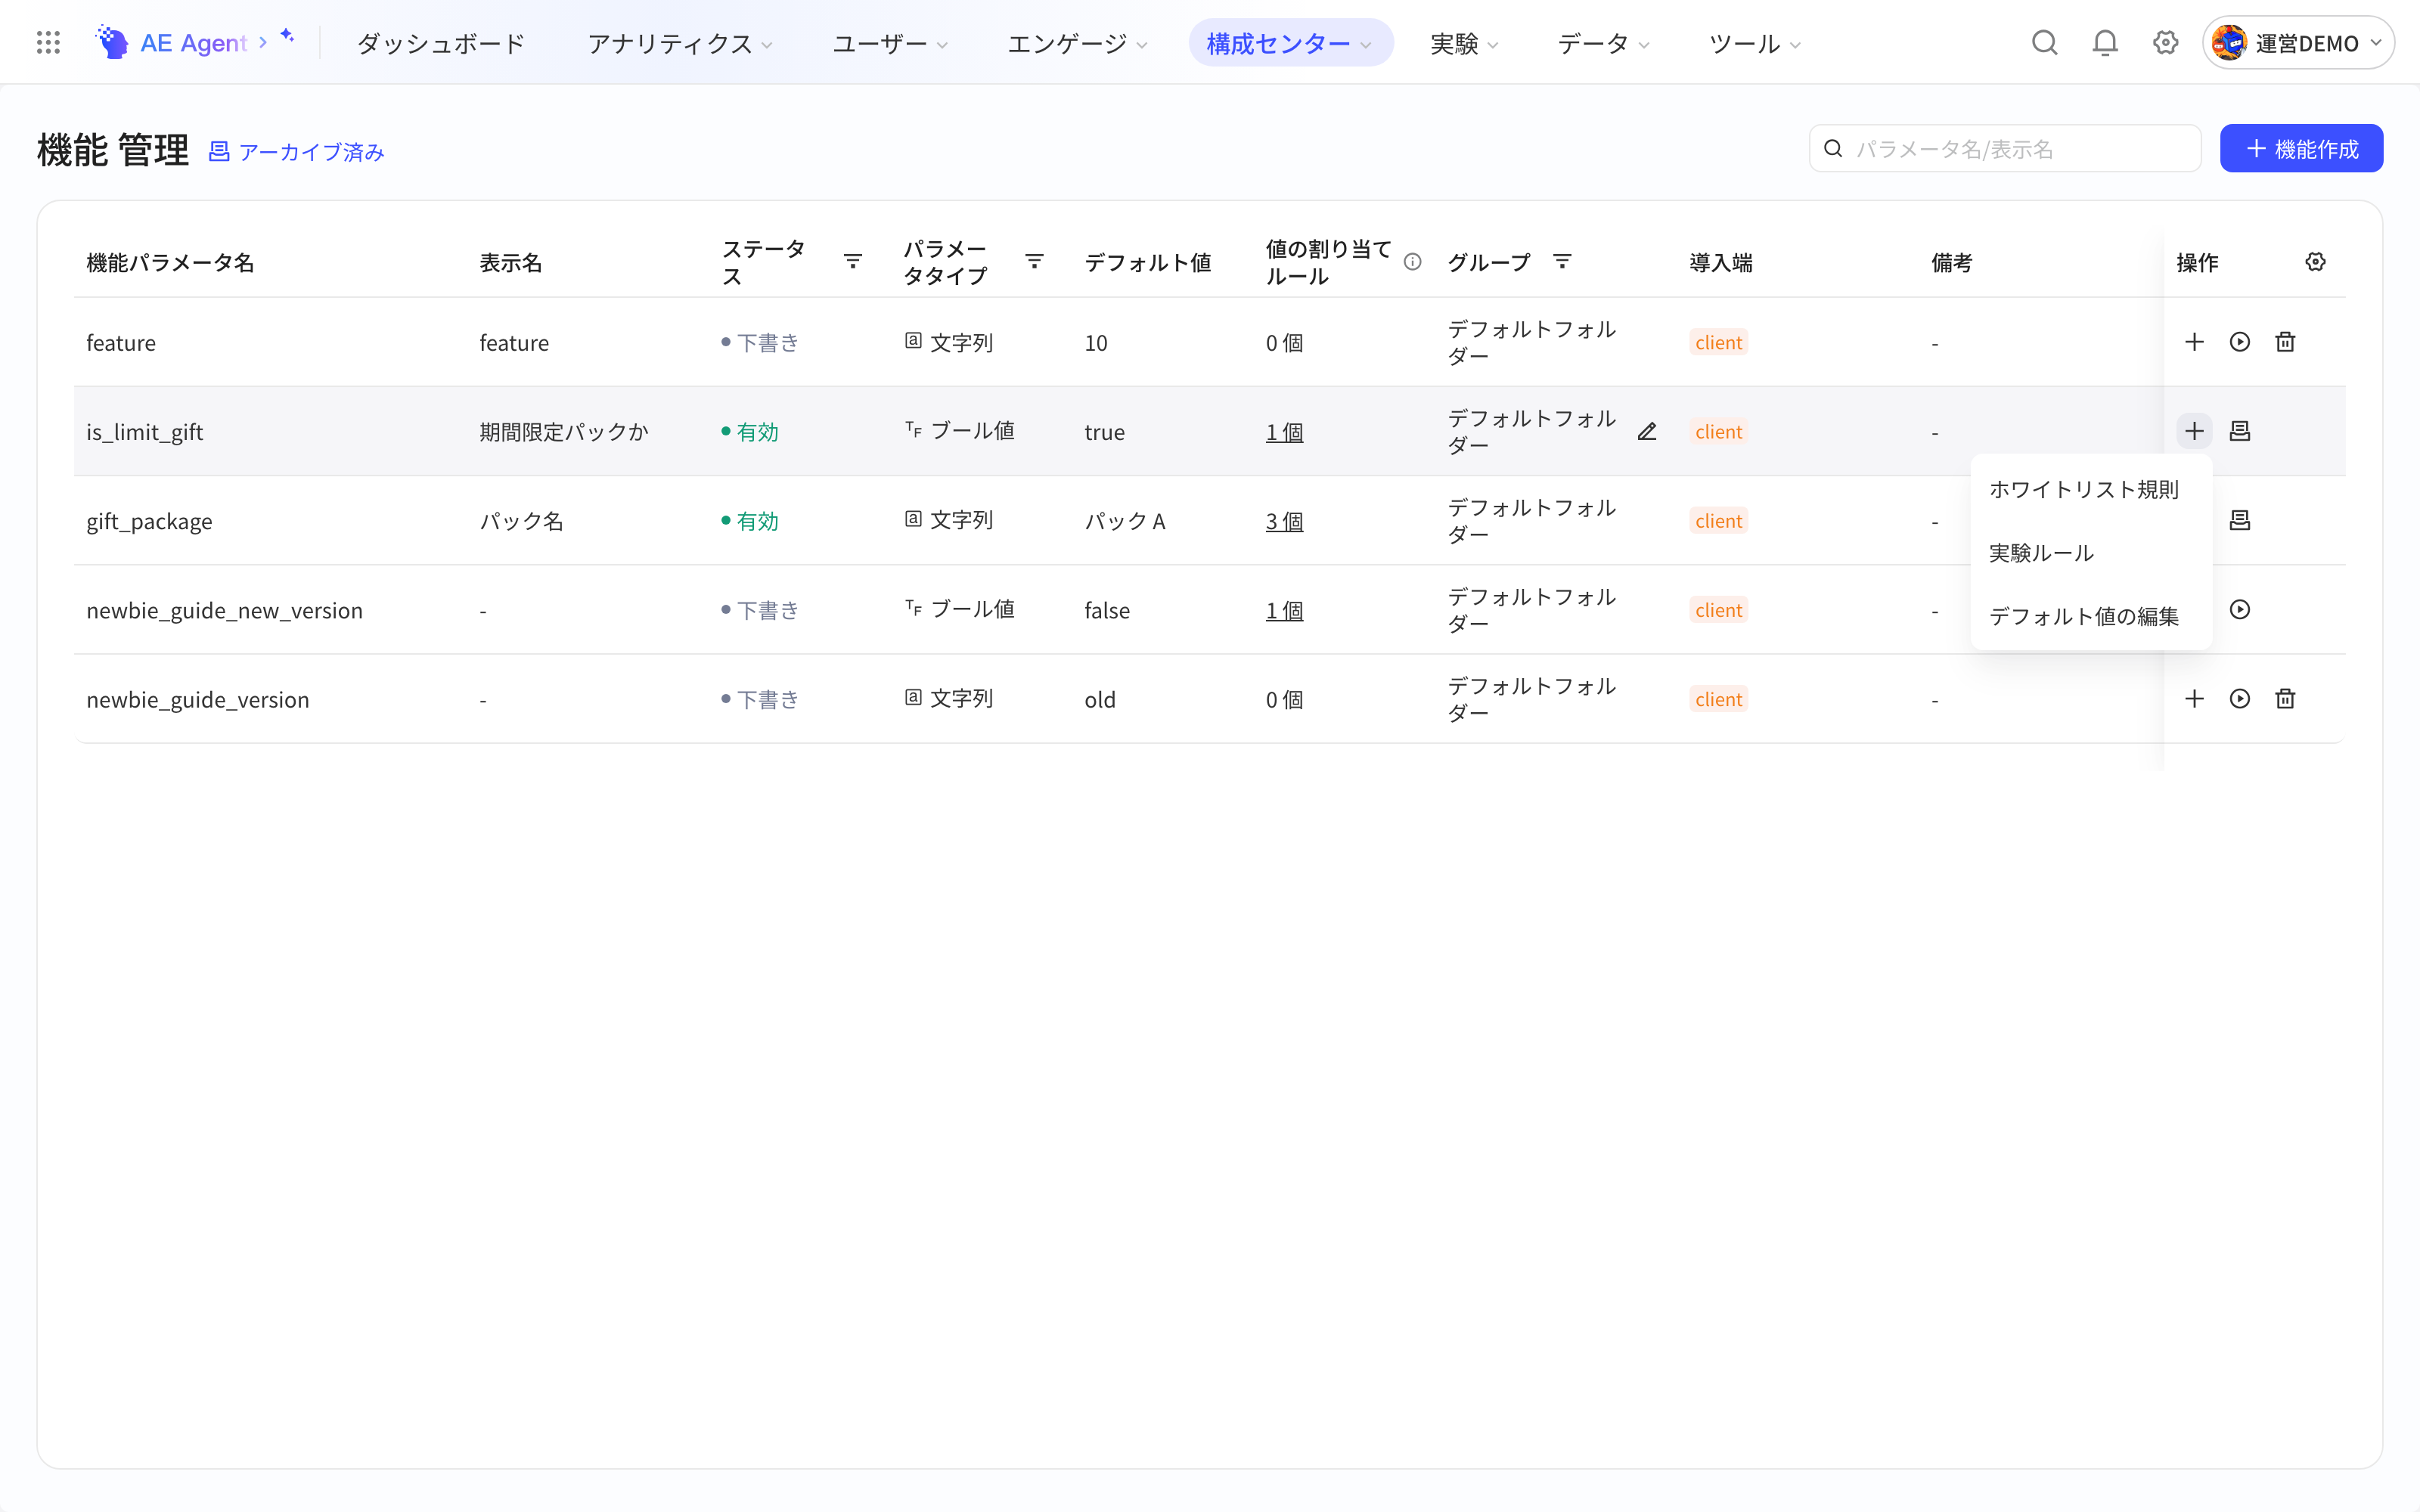The width and height of the screenshot is (2420, 1512).
Task: Click the gift_package parameter name
Action: coord(149,521)
